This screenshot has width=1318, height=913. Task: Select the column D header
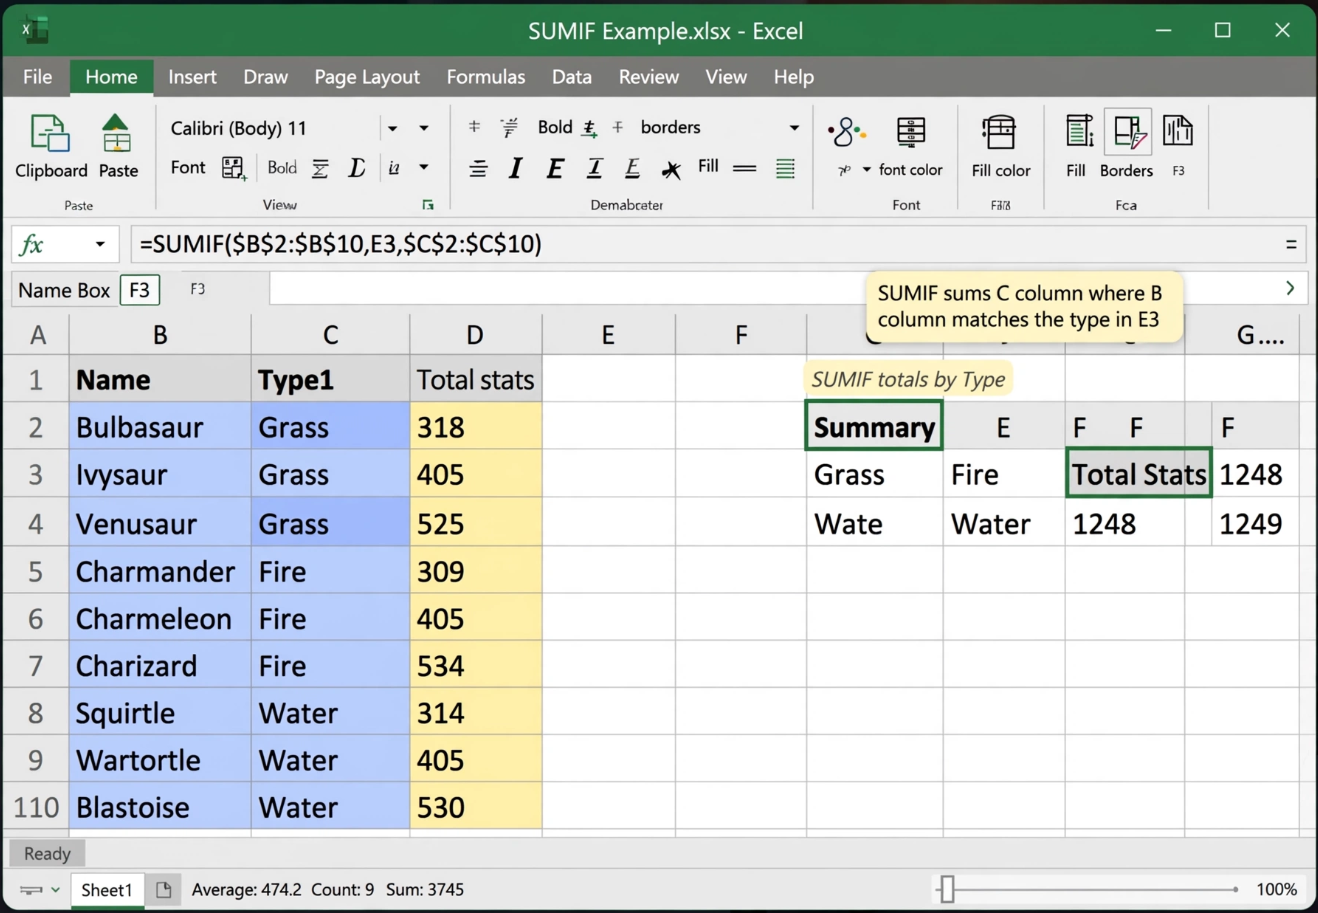475,335
